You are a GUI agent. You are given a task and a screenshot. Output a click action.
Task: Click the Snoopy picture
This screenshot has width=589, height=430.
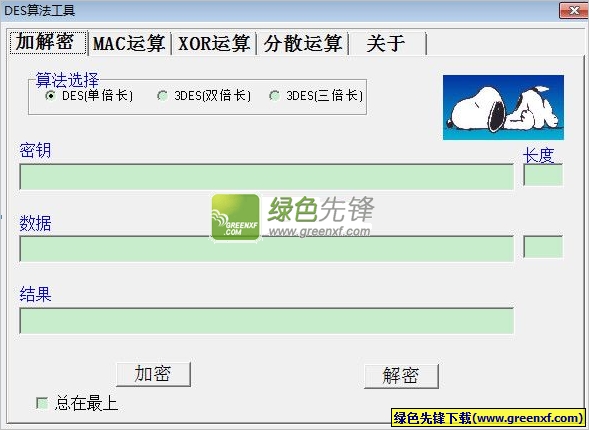point(503,107)
